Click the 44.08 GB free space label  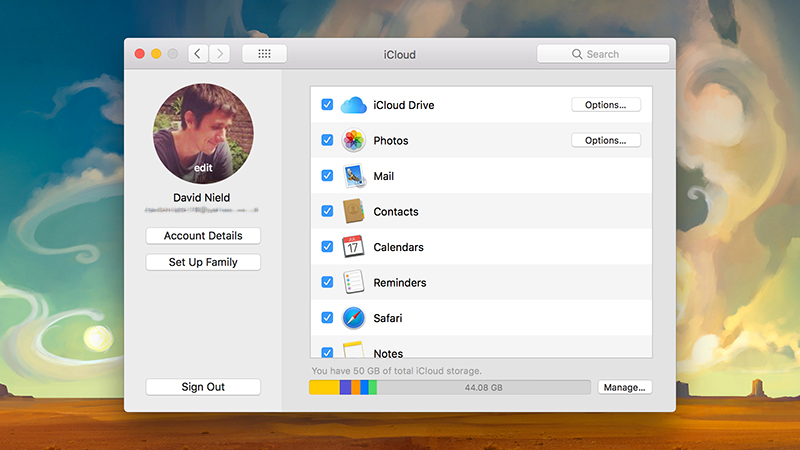click(x=483, y=388)
